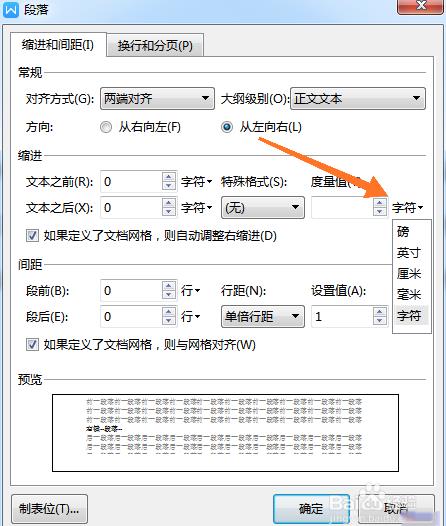Click the 段前(B) input field
Image resolution: width=446 pixels, height=526 pixels.
131,291
